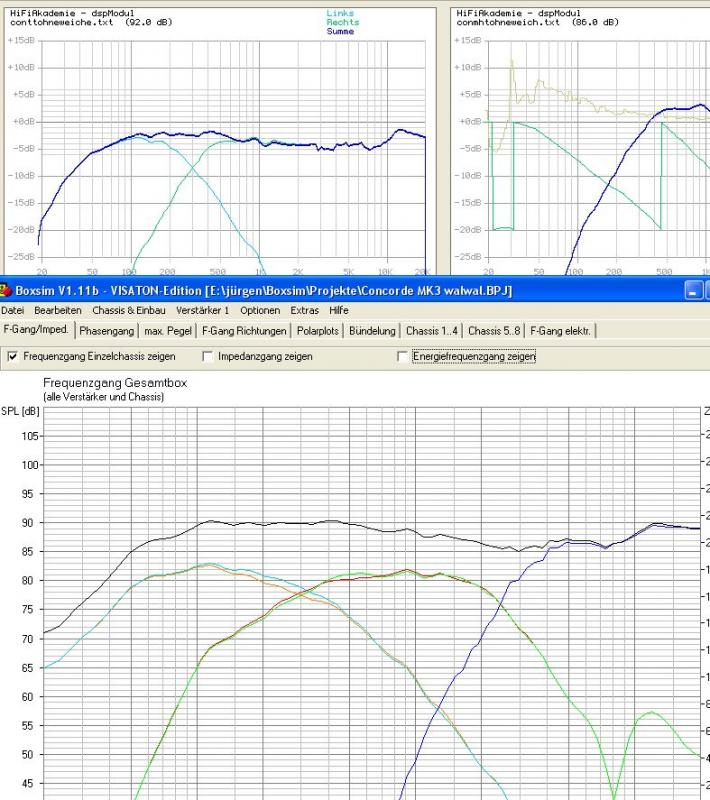Image resolution: width=710 pixels, height=800 pixels.
Task: Select the F-Gang/Imped. tab
Action: click(36, 330)
